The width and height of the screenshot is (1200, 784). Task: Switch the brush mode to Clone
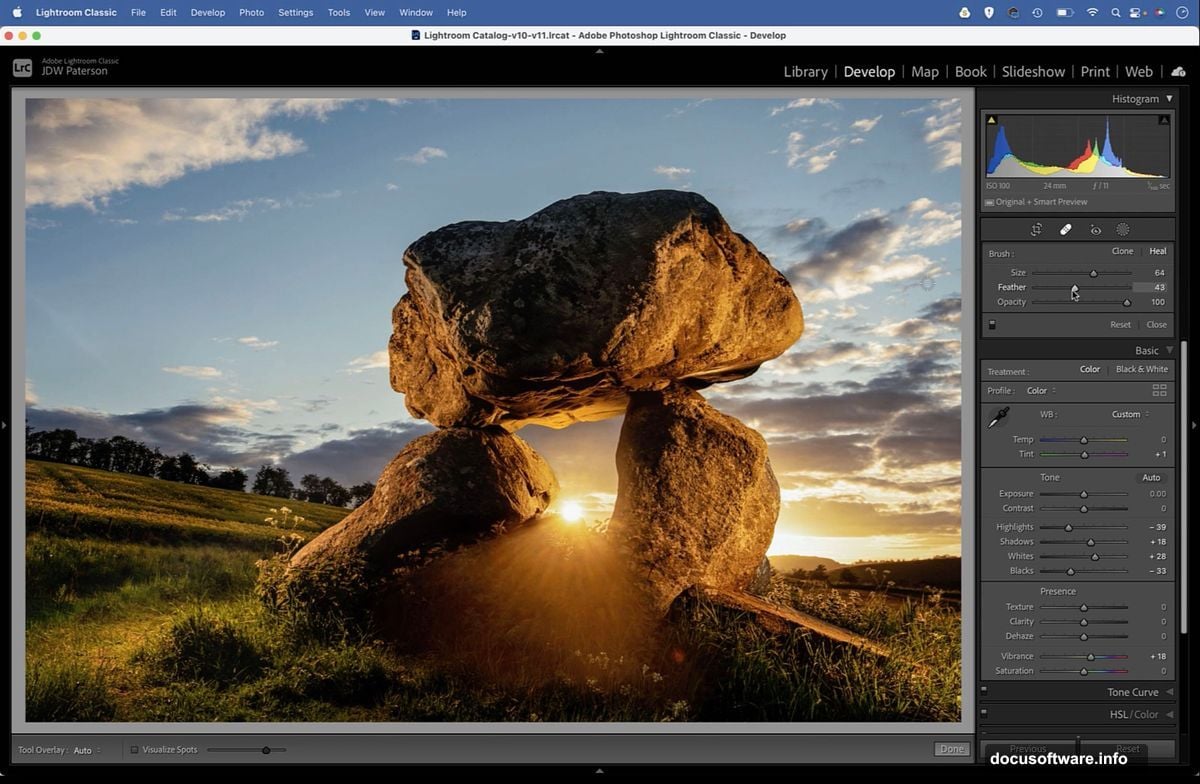pyautogui.click(x=1121, y=251)
